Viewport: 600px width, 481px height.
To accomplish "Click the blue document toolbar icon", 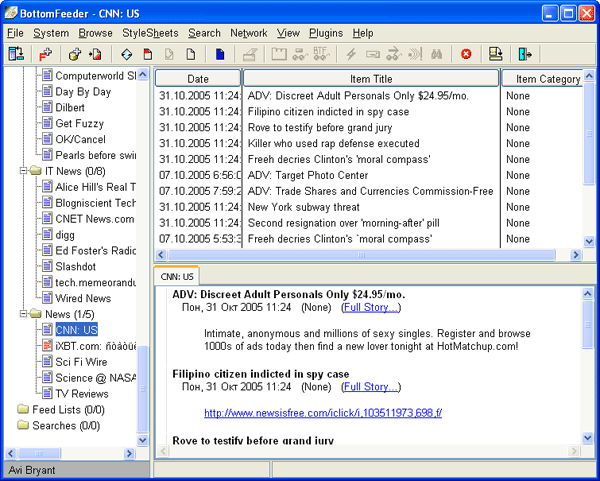I will coord(220,54).
